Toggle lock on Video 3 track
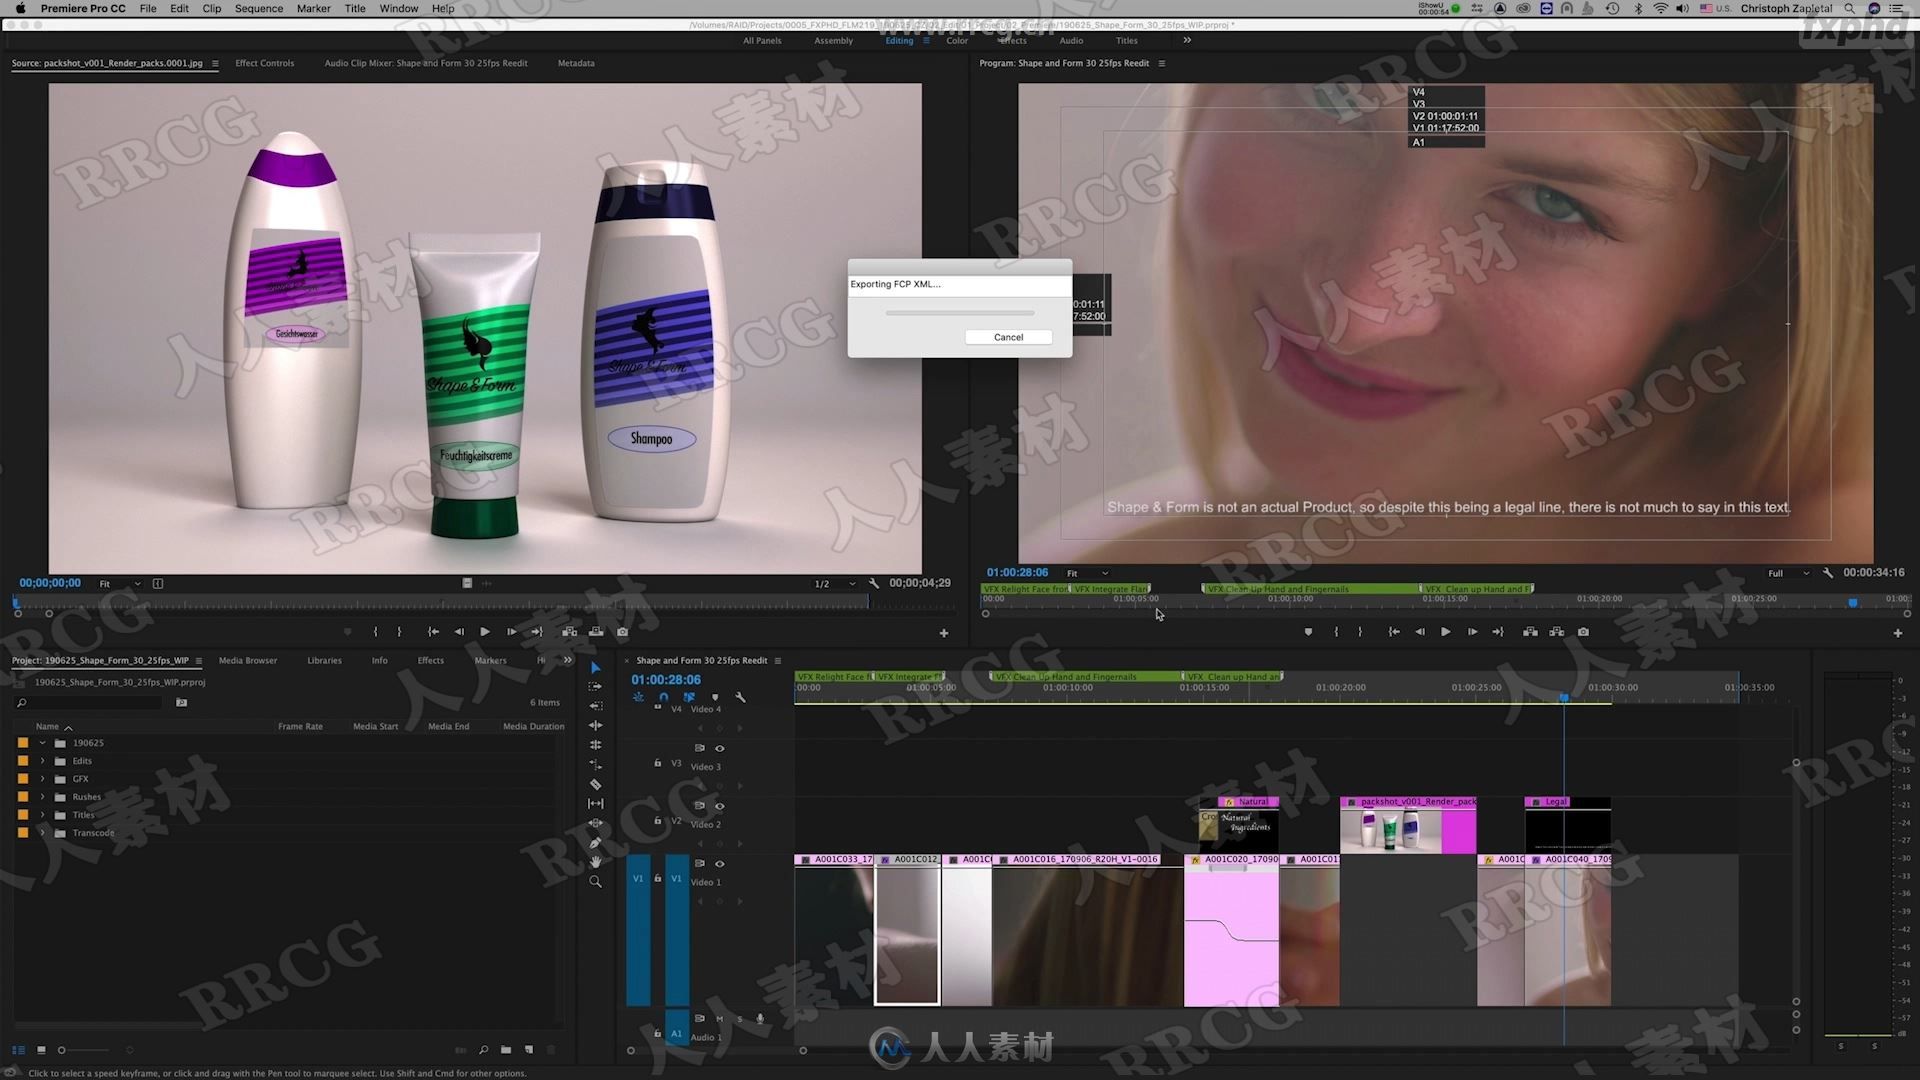The height and width of the screenshot is (1080, 1920). tap(657, 763)
